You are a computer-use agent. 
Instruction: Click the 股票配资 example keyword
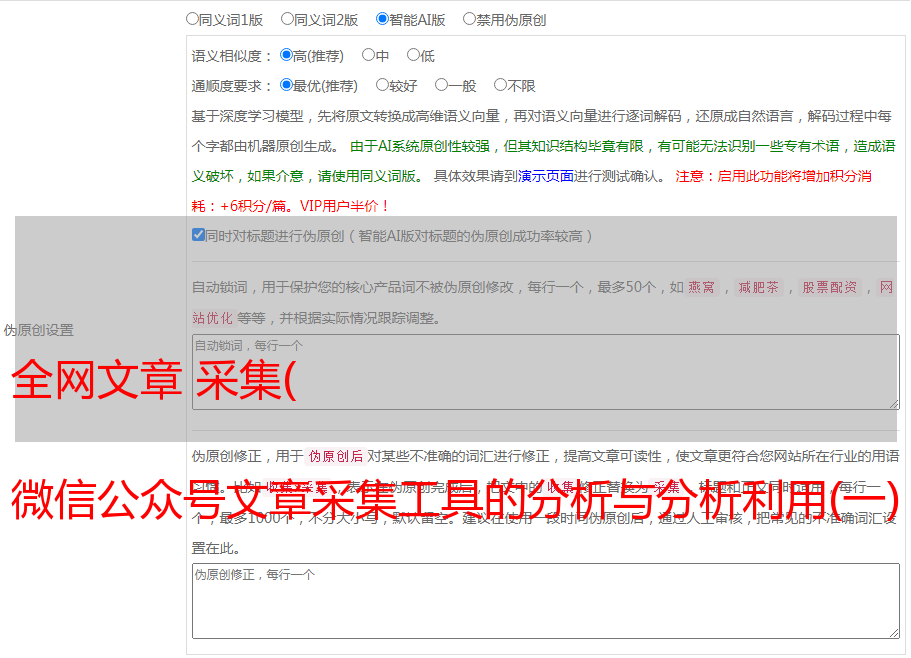[x=829, y=287]
